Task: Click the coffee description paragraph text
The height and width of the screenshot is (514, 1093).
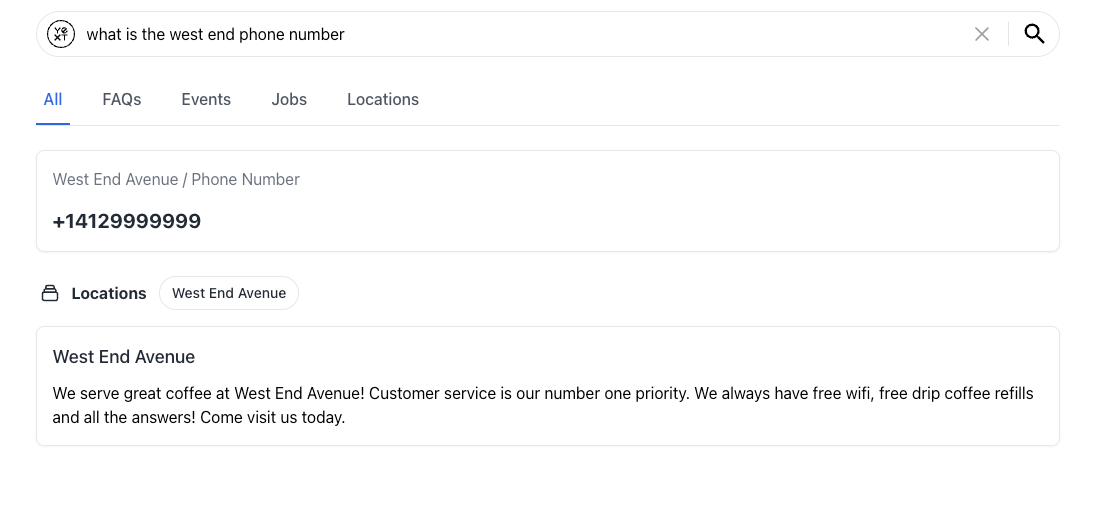Action: [543, 405]
